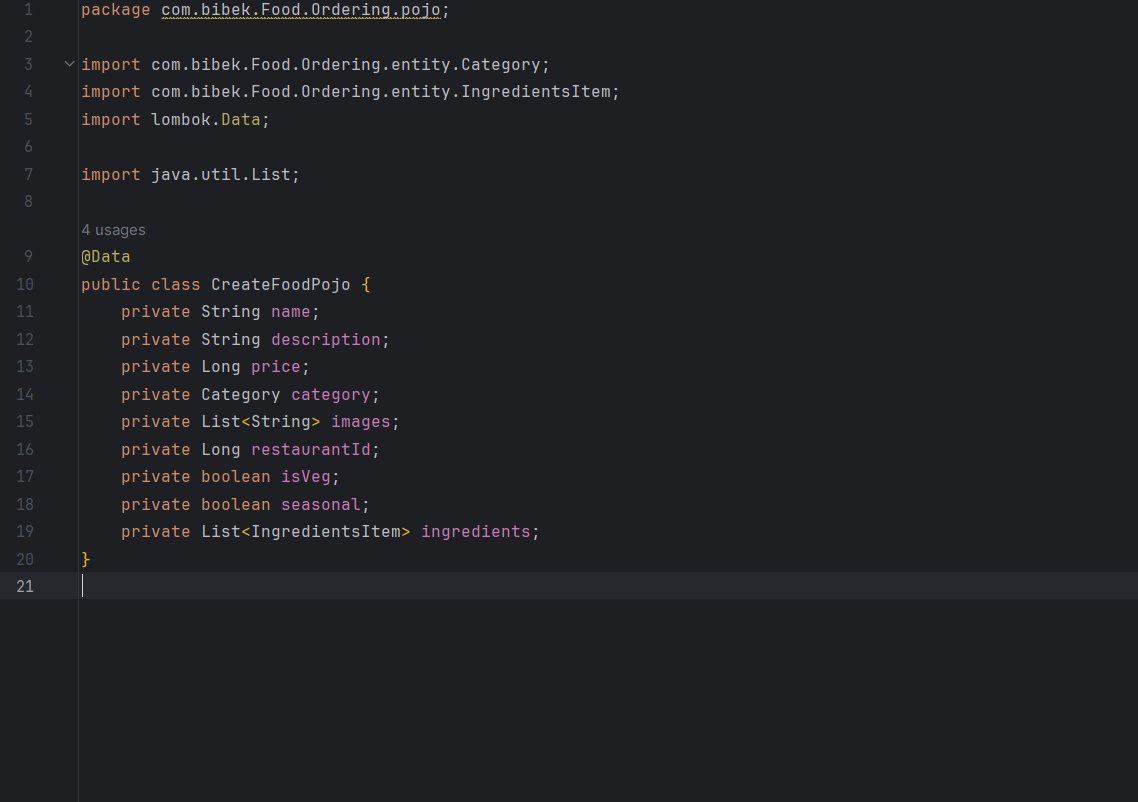Click the 'ingredients' field on line 19
Viewport: 1138px width, 802px height.
(x=476, y=532)
